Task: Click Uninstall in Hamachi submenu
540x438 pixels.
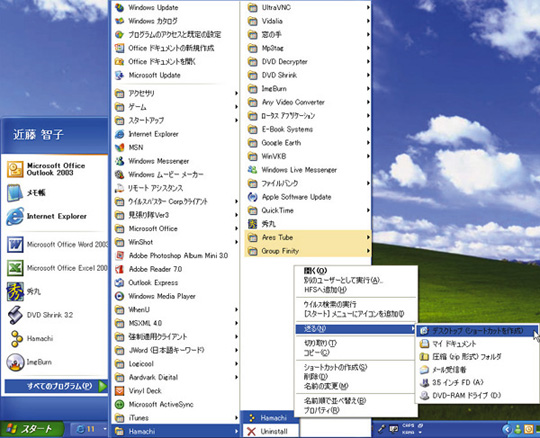Action: pyautogui.click(x=271, y=431)
